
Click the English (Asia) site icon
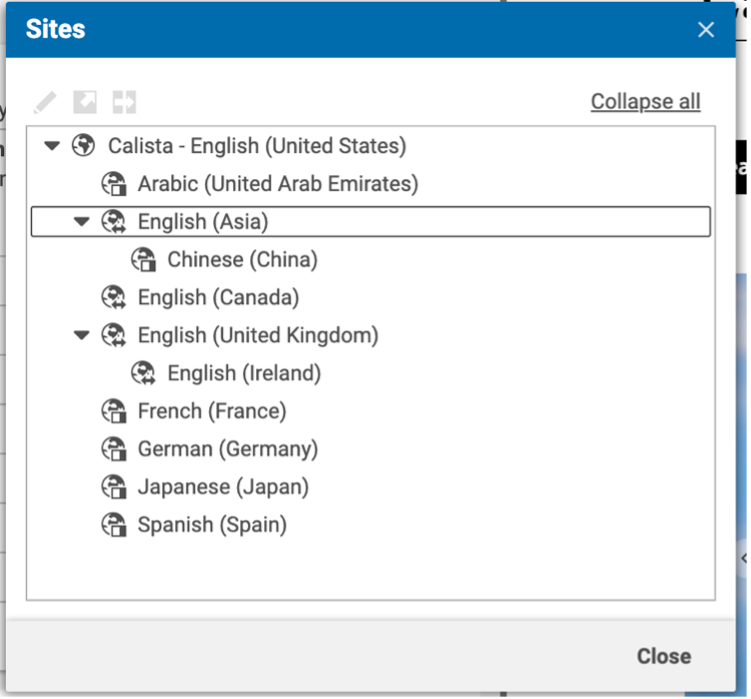114,221
